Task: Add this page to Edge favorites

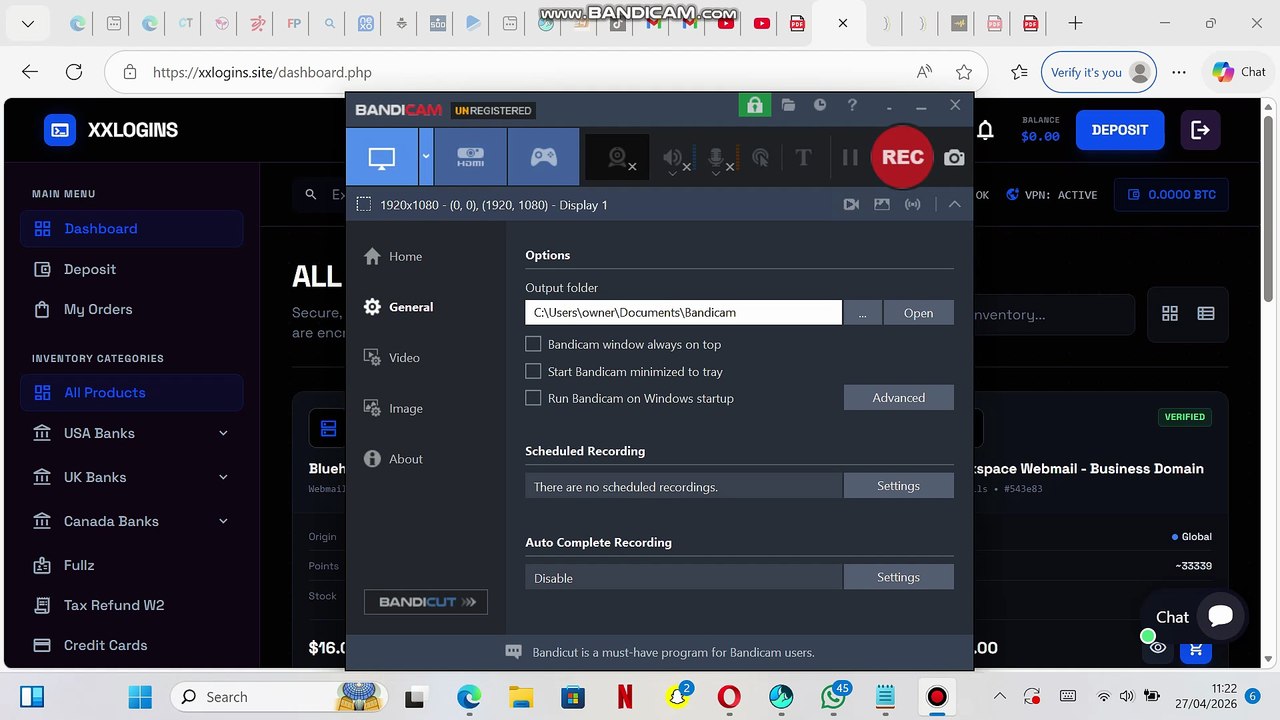Action: pos(964,72)
